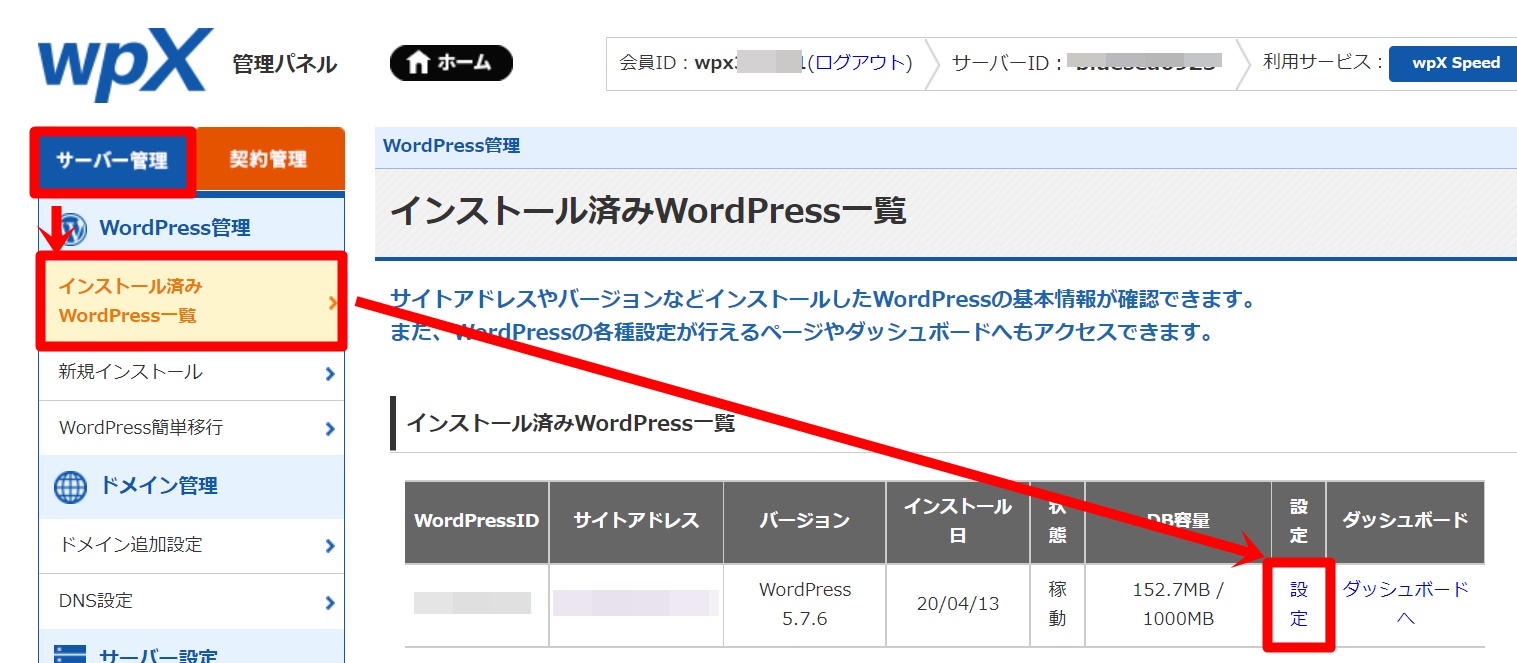Open WordPress簡単移行 sidebar item
Image resolution: width=1517 pixels, height=663 pixels.
pos(192,428)
